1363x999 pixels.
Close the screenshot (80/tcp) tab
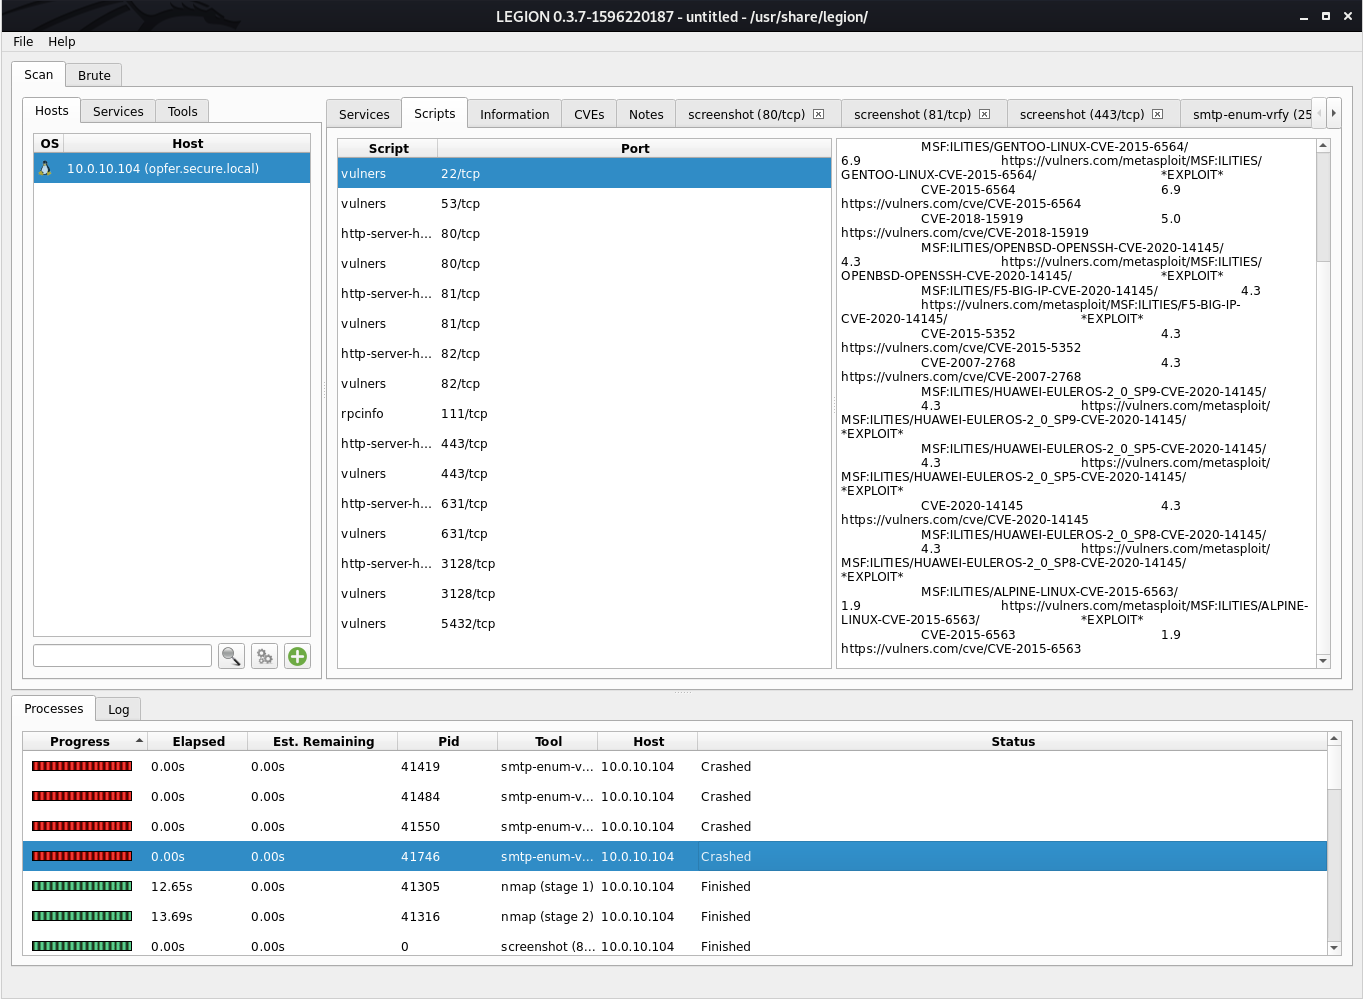click(x=818, y=114)
